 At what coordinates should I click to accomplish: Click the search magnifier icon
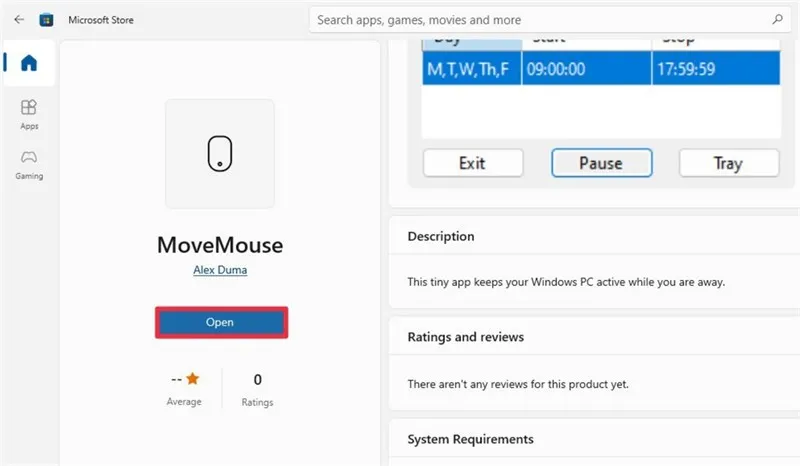point(777,19)
